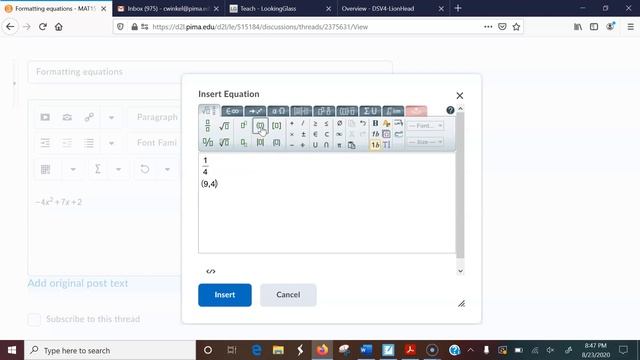Image resolution: width=640 pixels, height=360 pixels.
Task: Insert the empty set symbol
Action: point(339,123)
